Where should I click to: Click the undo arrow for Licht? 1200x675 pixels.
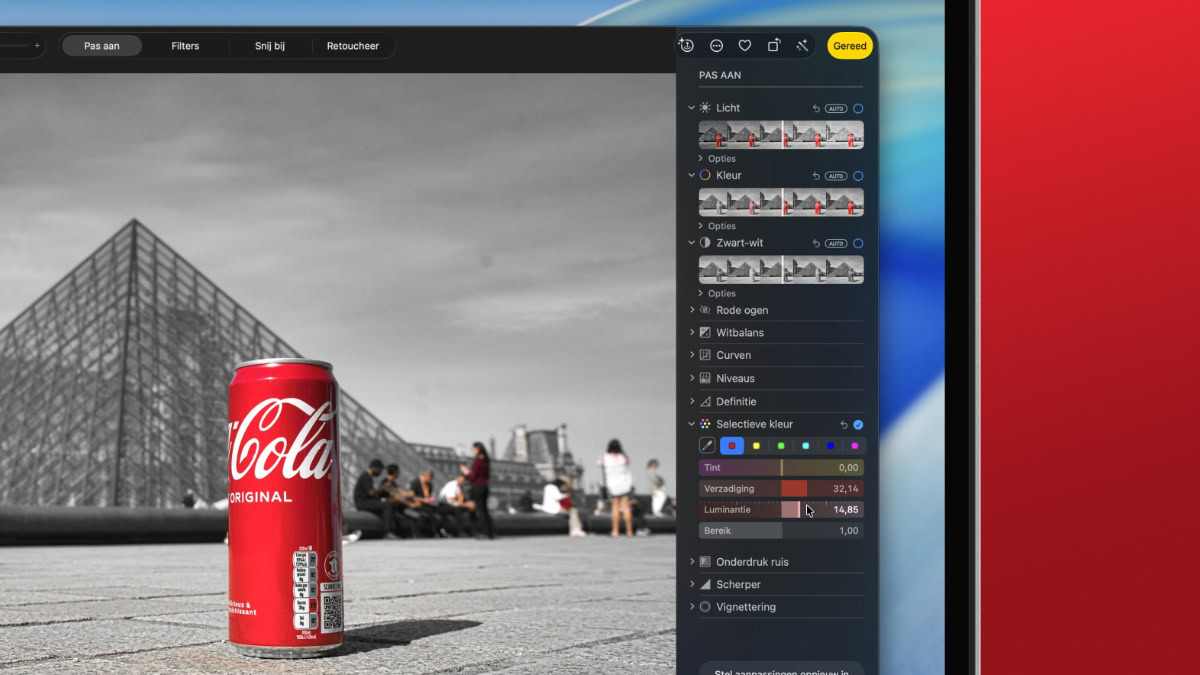(x=816, y=108)
